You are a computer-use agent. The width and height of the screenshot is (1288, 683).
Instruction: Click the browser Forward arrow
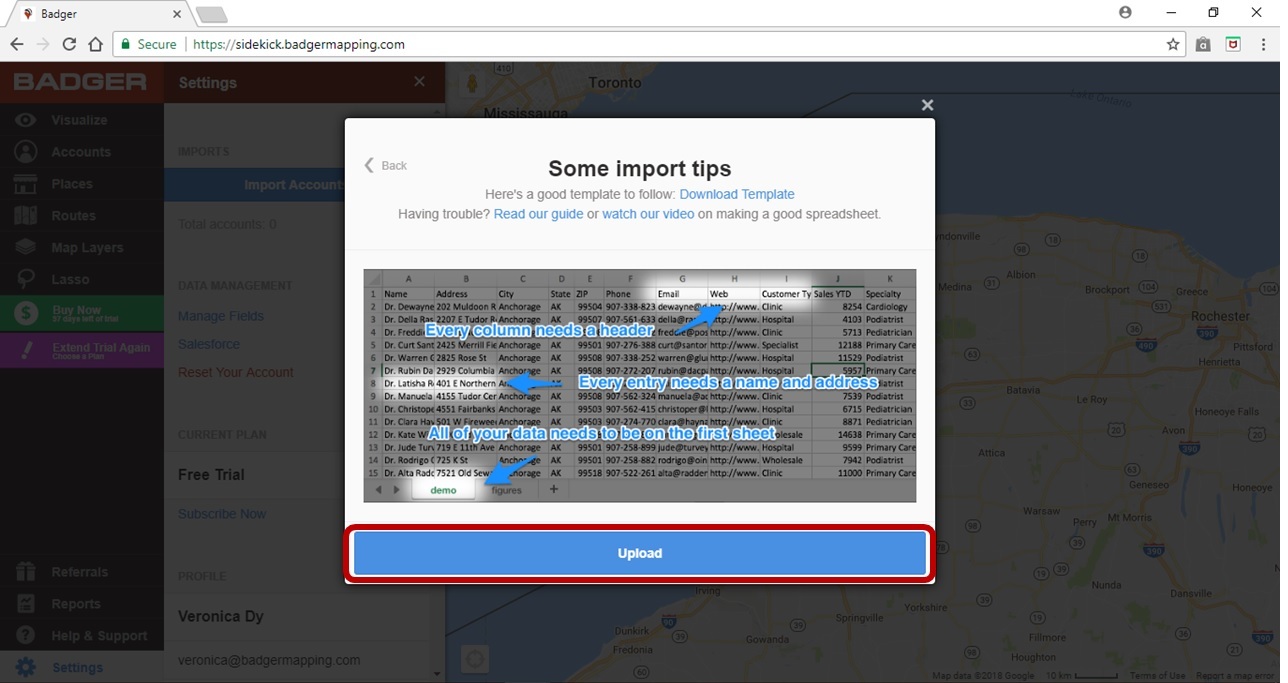(x=43, y=44)
